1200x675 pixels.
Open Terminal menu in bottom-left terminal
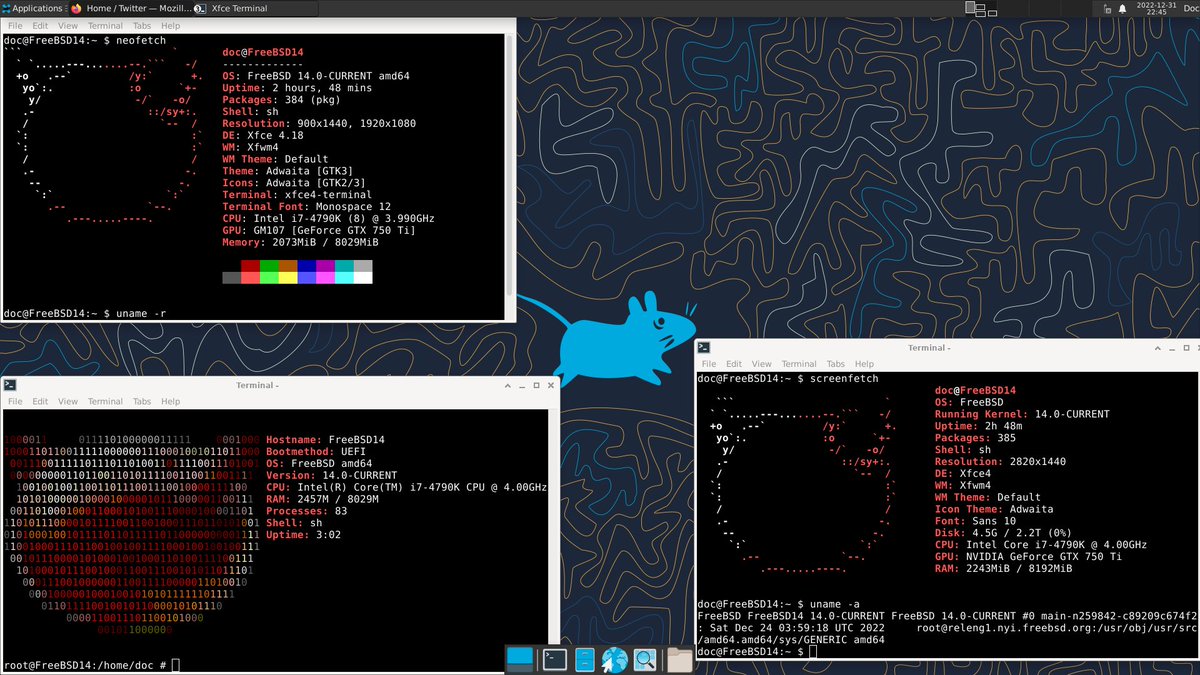106,401
